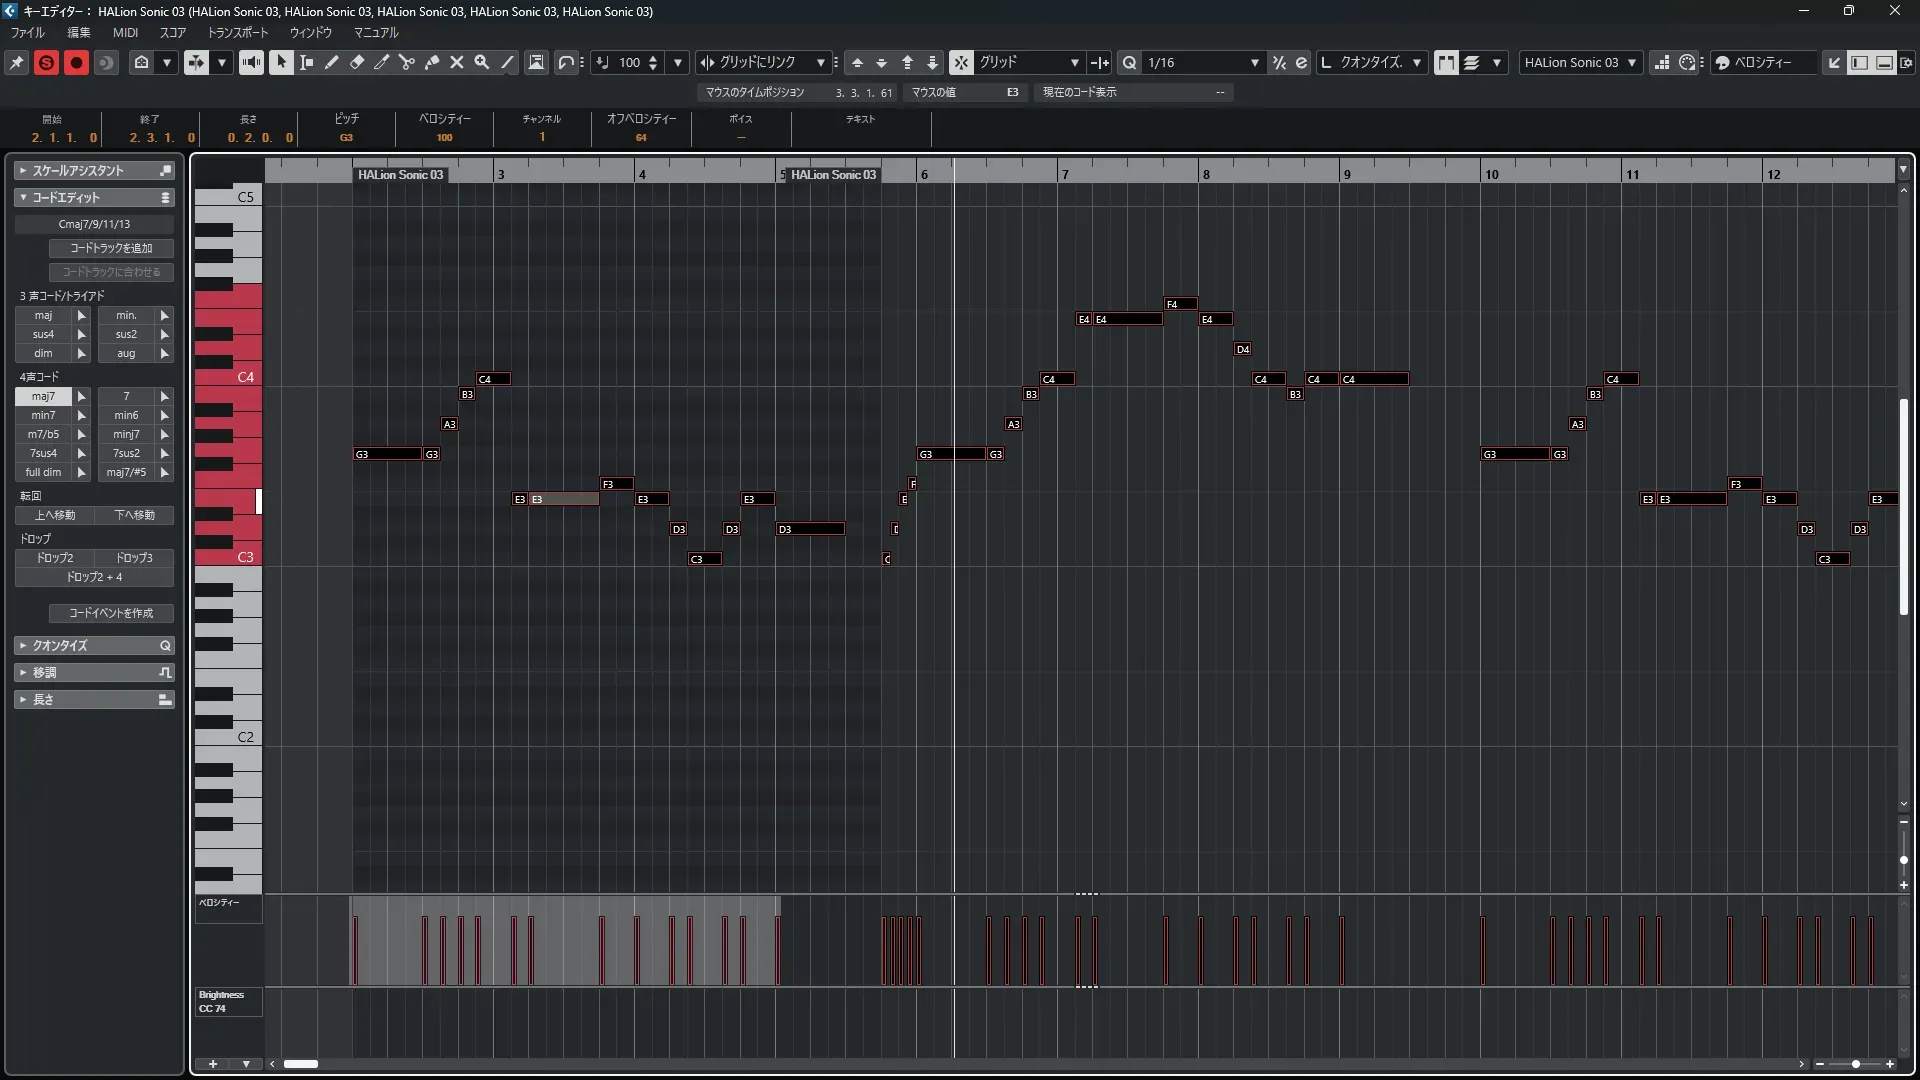Toggle the Record in Editor button
The width and height of the screenshot is (1920, 1080).
click(76, 62)
